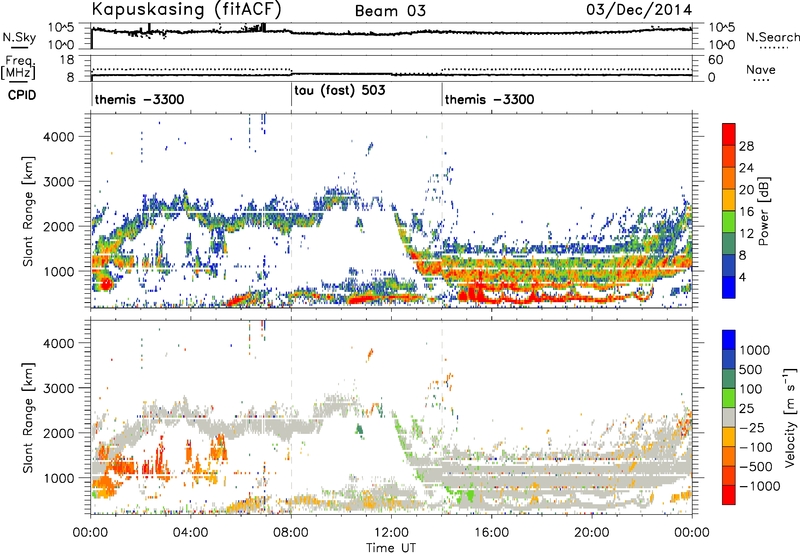800x554 pixels.
Task: Click the "Nave" legend label
Action: (x=761, y=69)
